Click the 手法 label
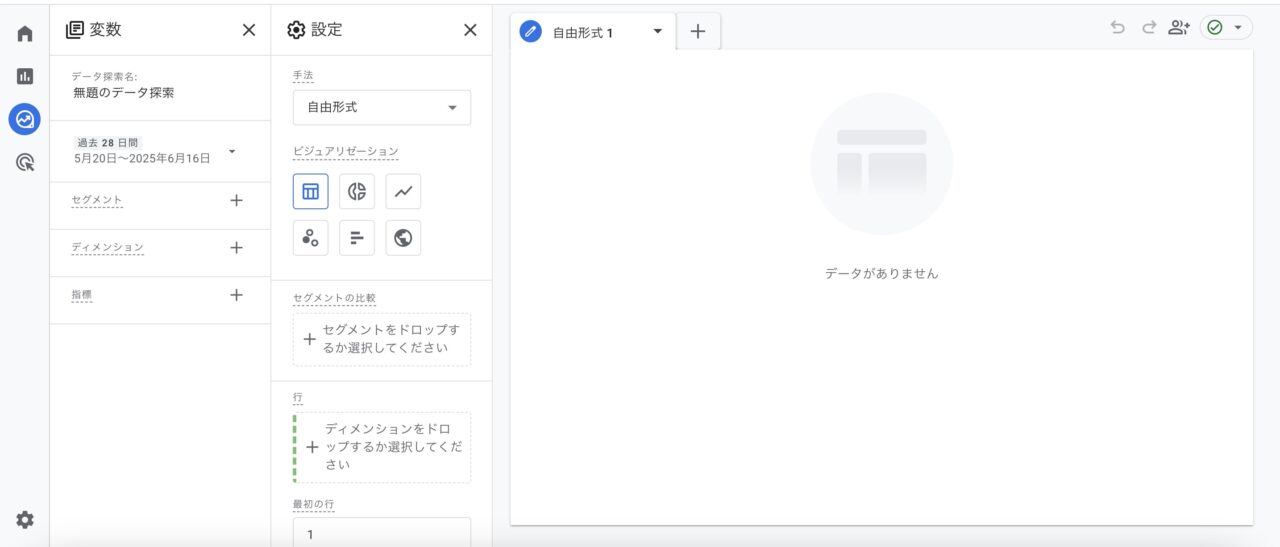Image resolution: width=1280 pixels, height=547 pixels. (x=303, y=75)
